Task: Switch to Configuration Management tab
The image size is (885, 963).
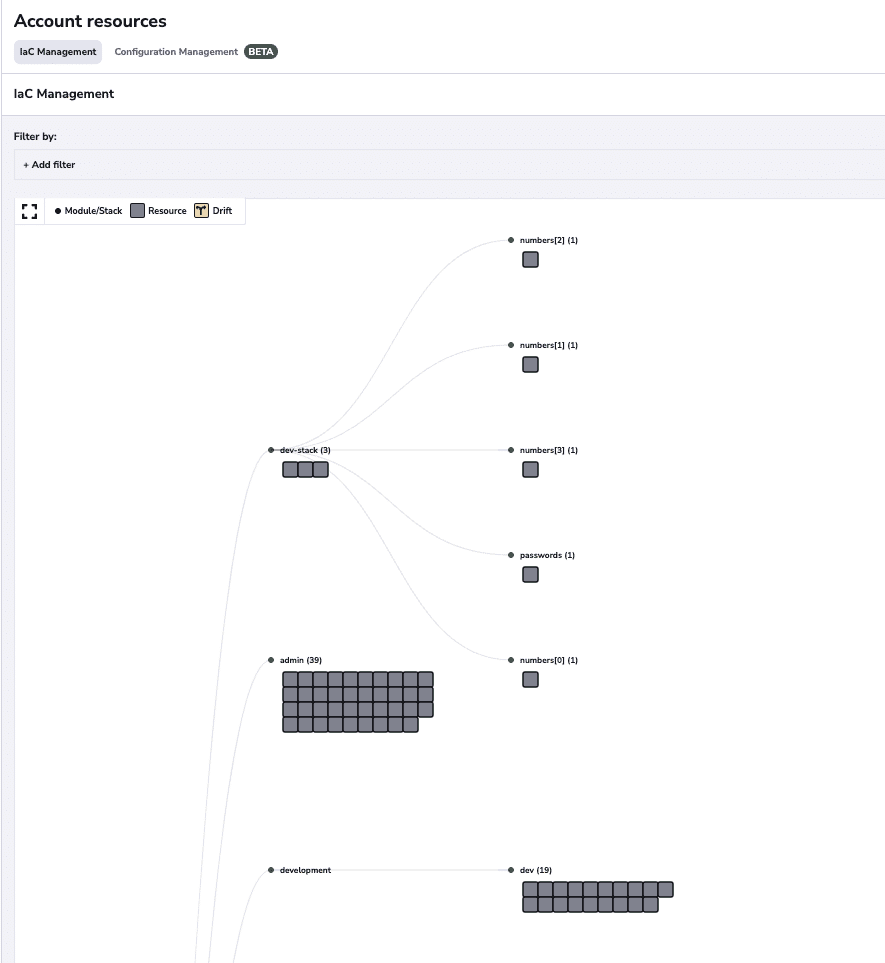Action: pyautogui.click(x=176, y=52)
